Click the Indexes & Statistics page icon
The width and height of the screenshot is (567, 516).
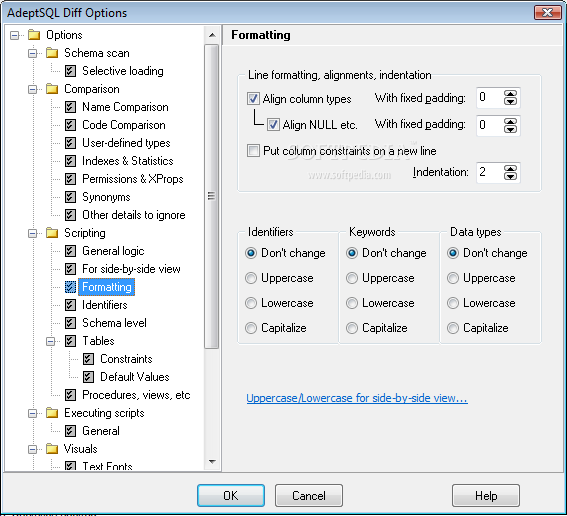pyautogui.click(x=70, y=161)
